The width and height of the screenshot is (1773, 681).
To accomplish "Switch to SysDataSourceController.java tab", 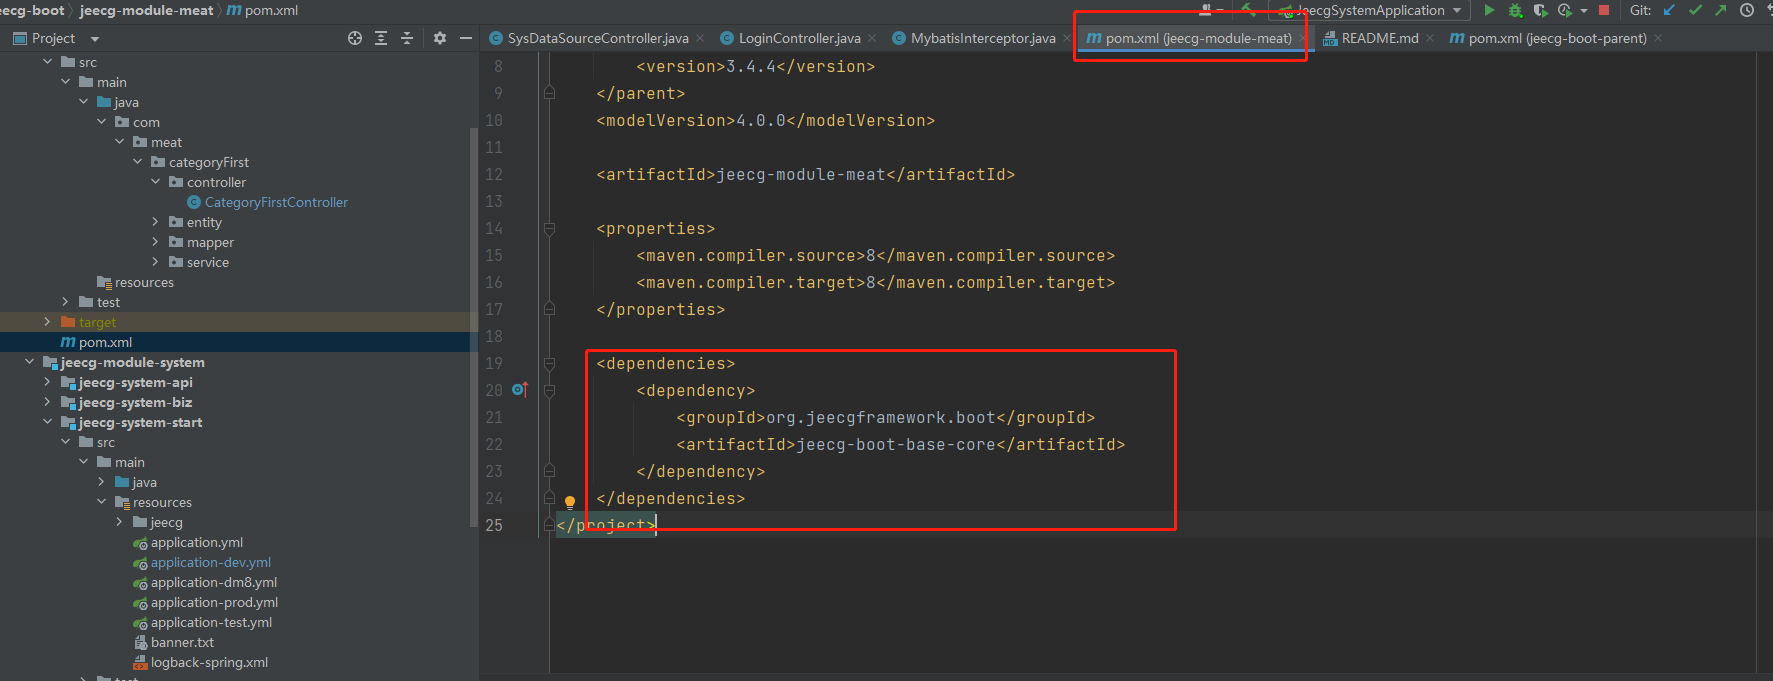I will click(598, 38).
